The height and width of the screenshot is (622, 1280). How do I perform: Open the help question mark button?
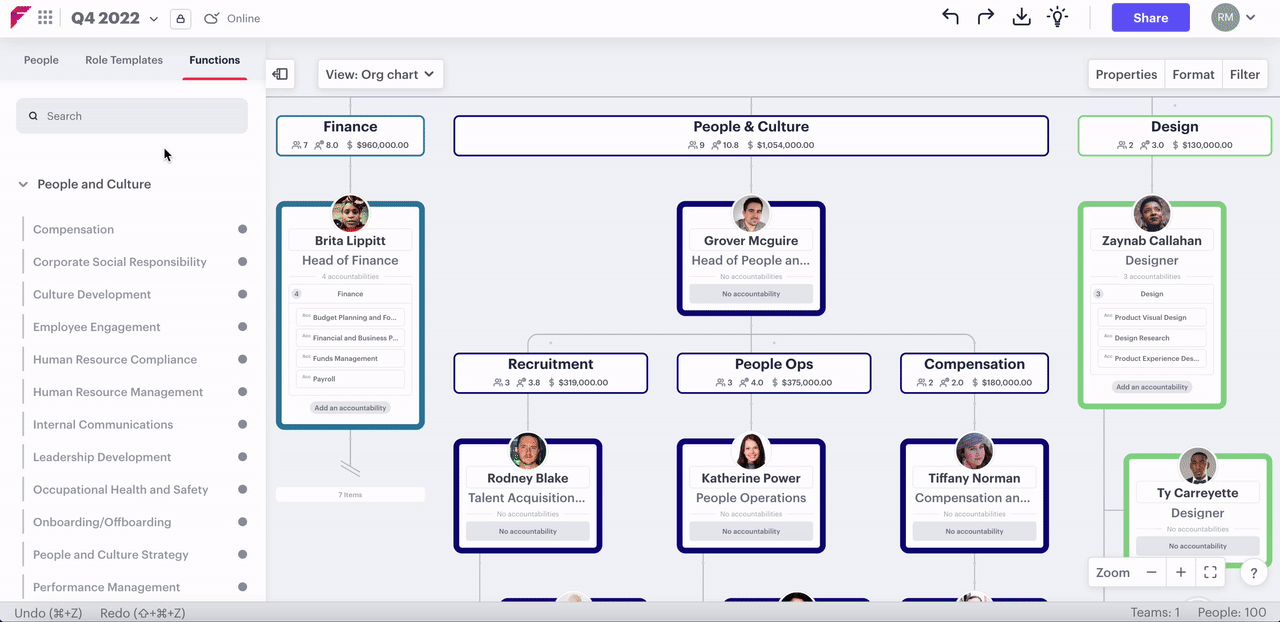point(1254,574)
